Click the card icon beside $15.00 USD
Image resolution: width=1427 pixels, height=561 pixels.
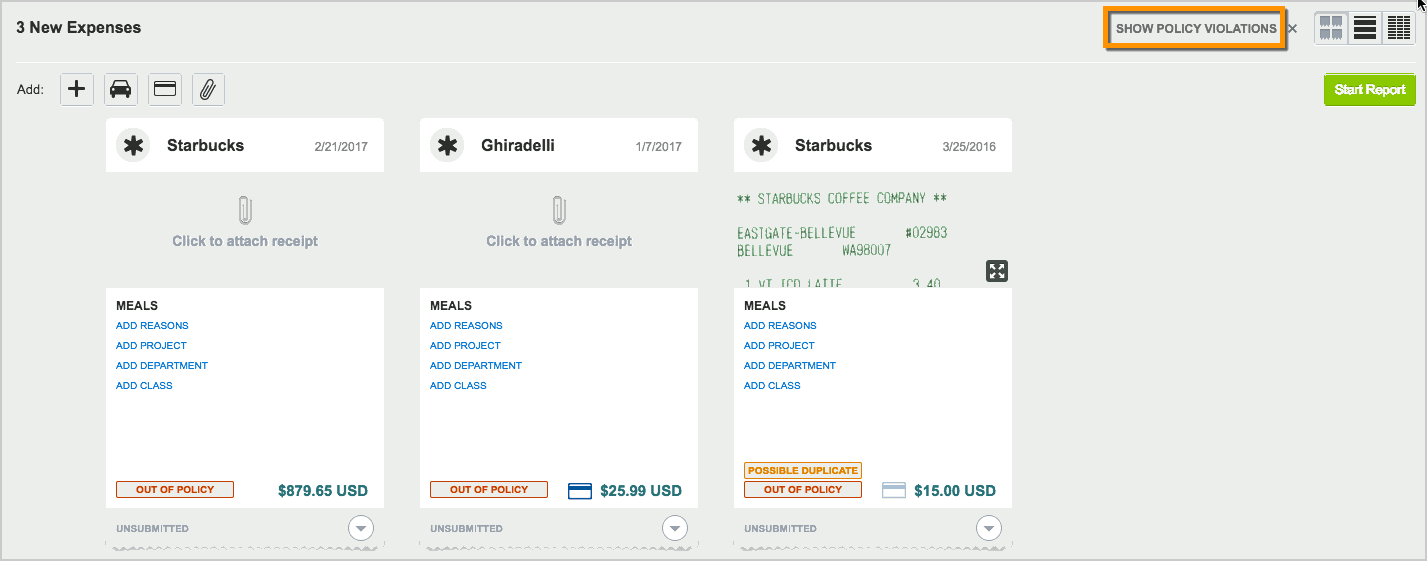click(894, 491)
